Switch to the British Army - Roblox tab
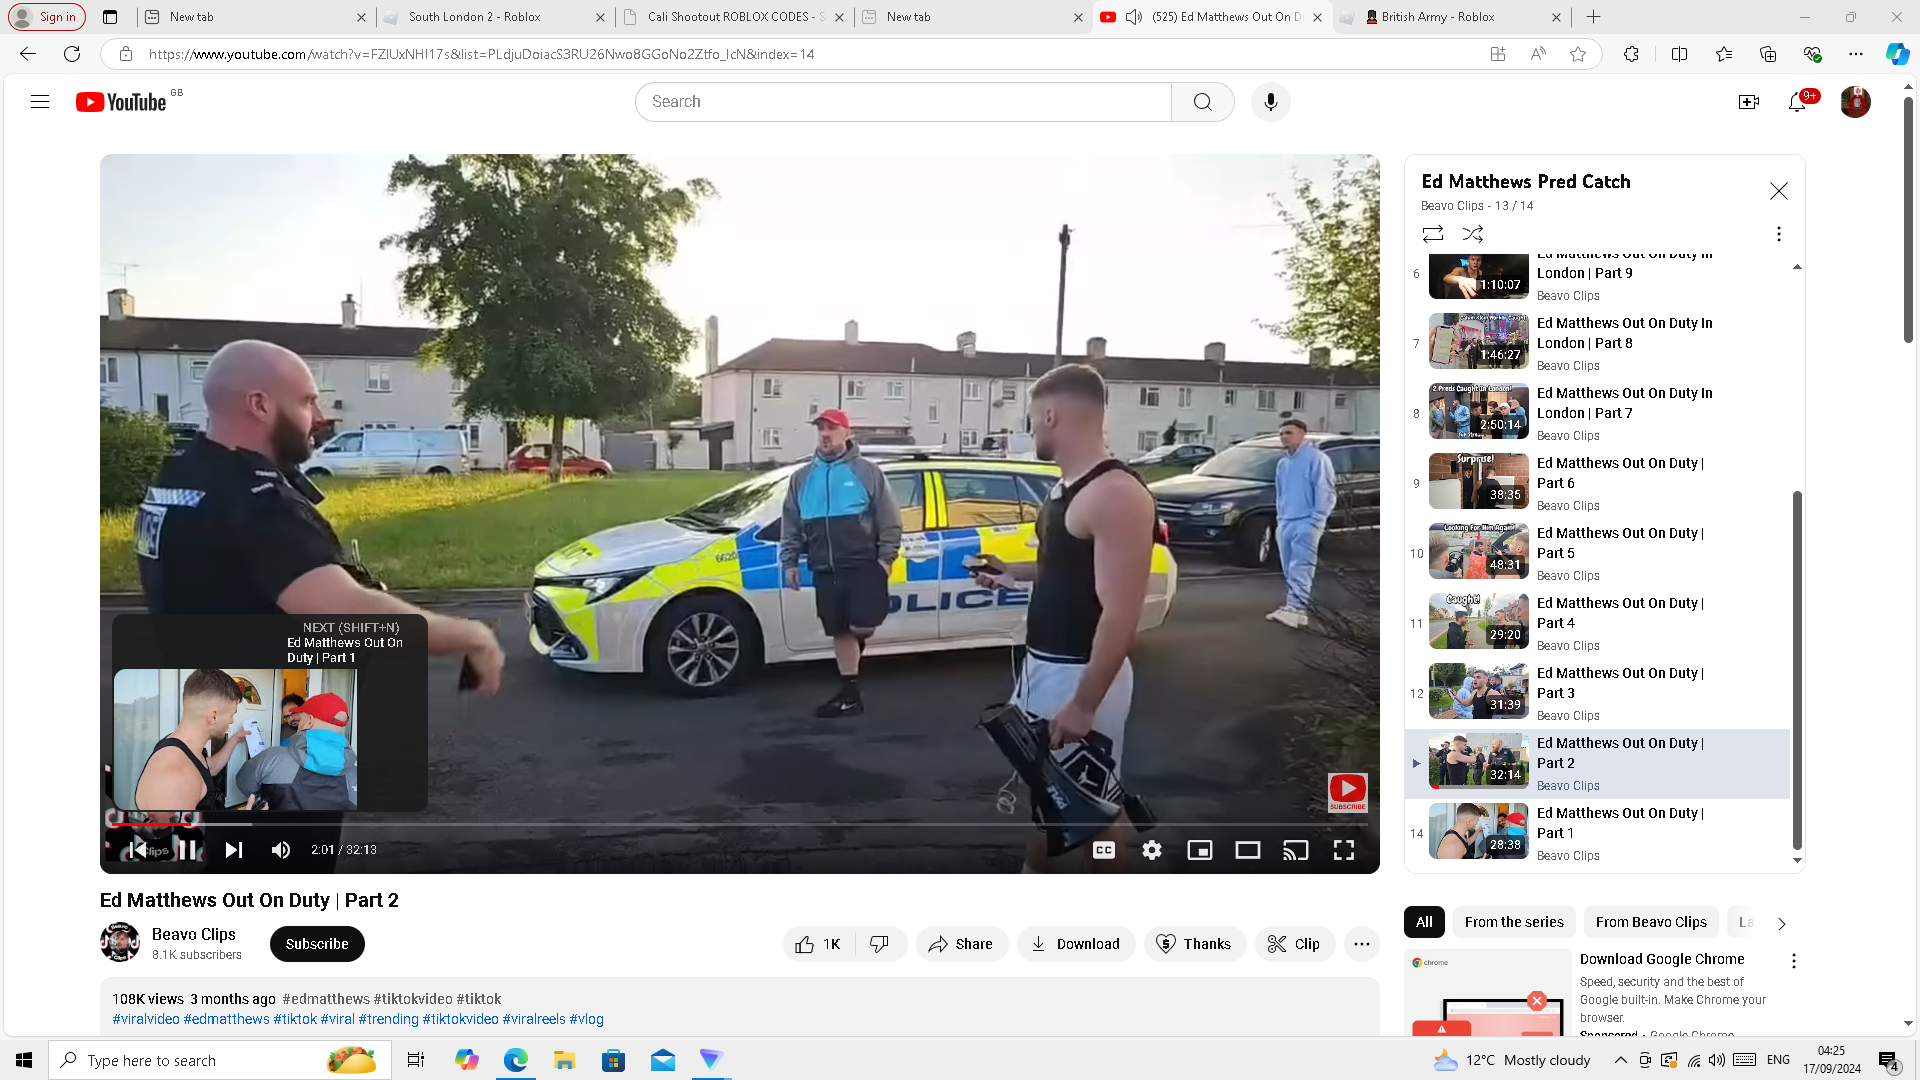 [1451, 17]
